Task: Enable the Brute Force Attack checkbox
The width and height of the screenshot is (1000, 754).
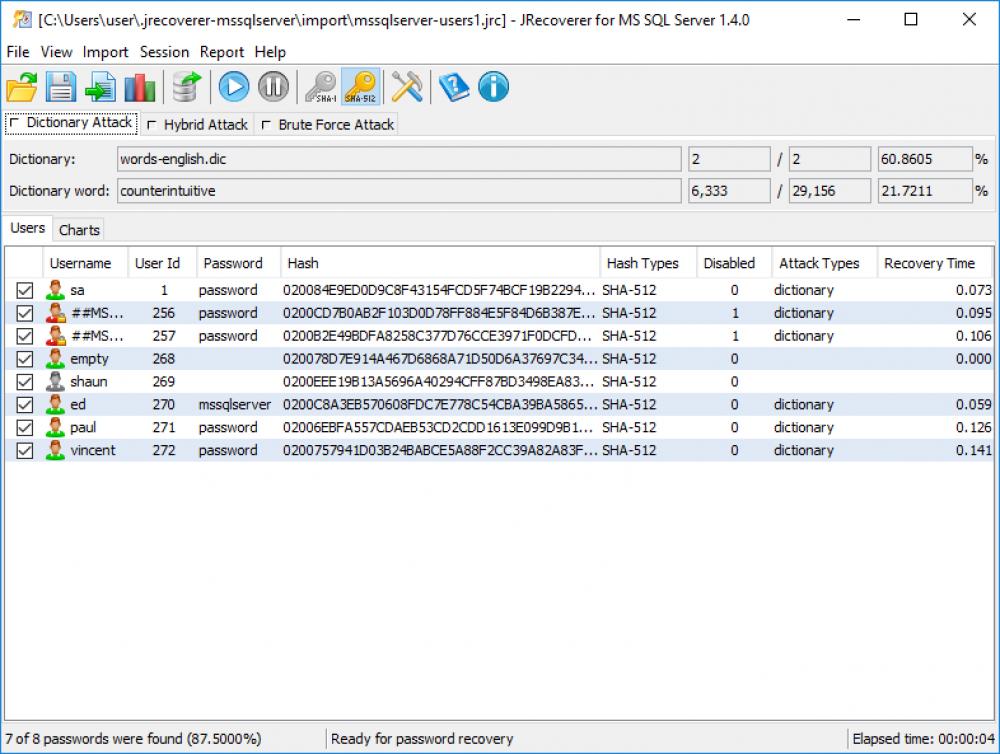Action: point(266,124)
